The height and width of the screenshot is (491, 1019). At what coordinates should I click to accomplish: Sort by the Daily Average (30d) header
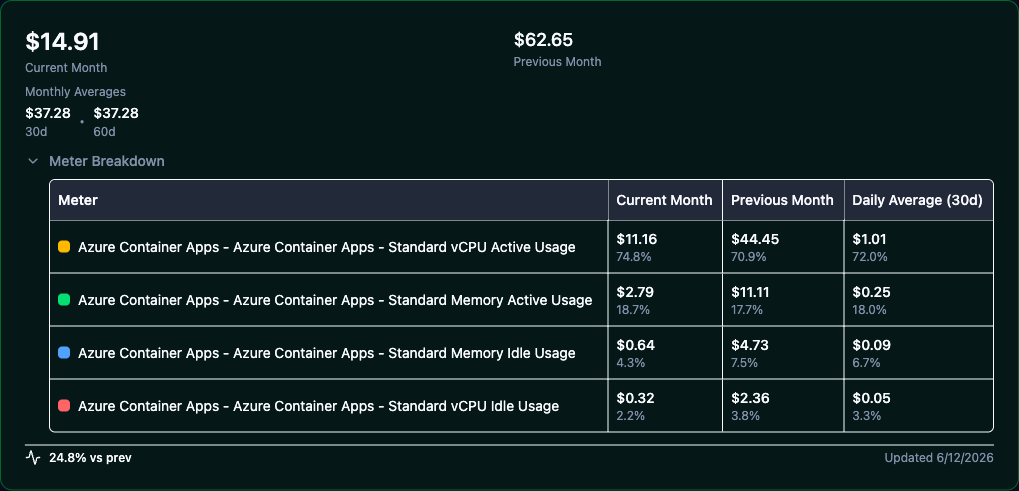(918, 200)
